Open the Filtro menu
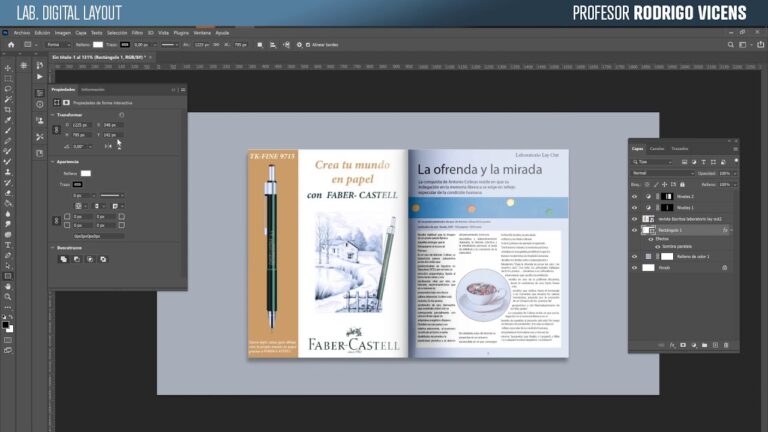Image resolution: width=768 pixels, height=432 pixels. coord(137,33)
